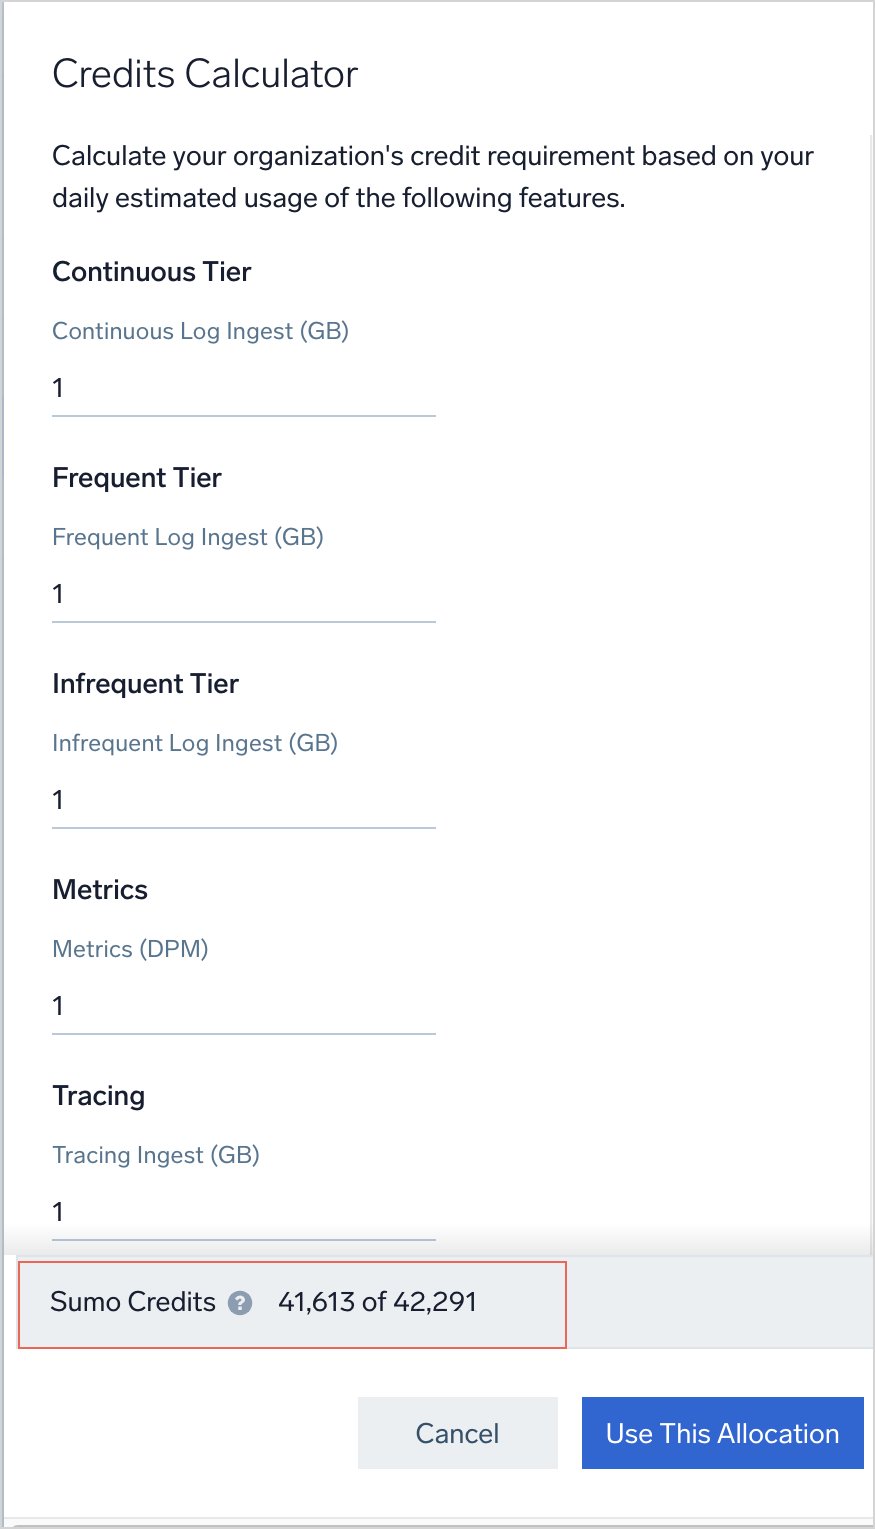Viewport: 875px width, 1529px height.
Task: Click the Metrics (DPM) field label
Action: click(x=130, y=950)
